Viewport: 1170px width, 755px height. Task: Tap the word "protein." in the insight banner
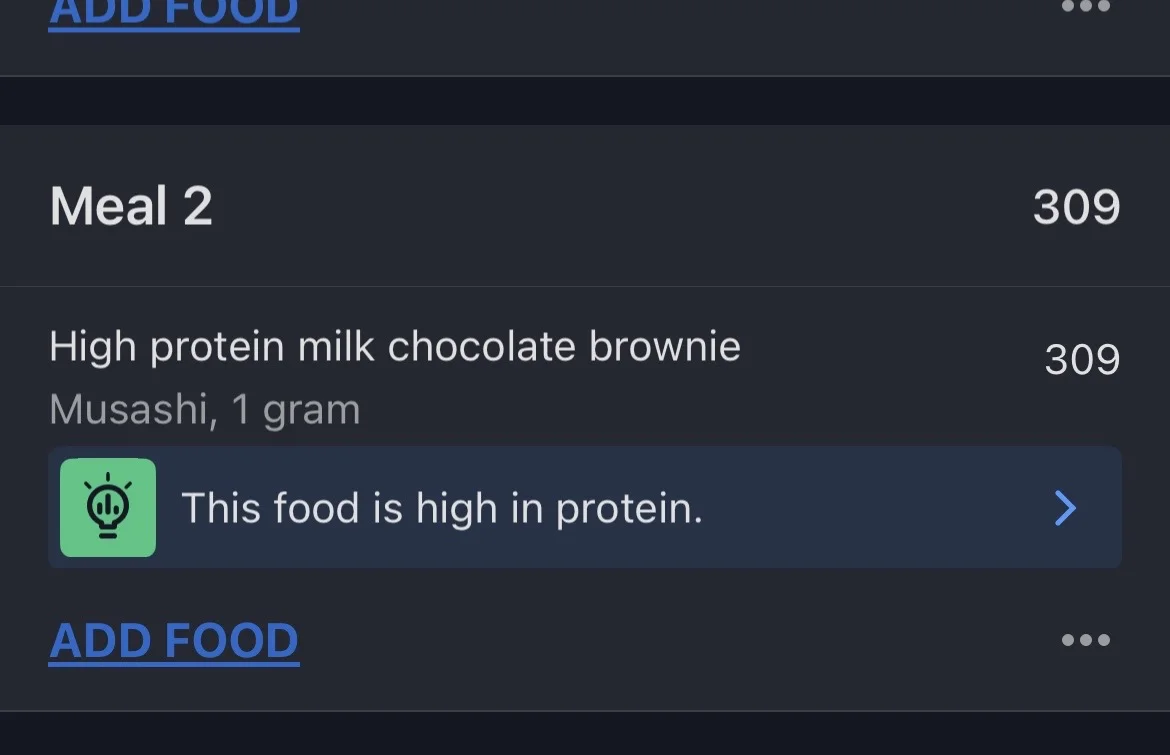[x=629, y=509]
